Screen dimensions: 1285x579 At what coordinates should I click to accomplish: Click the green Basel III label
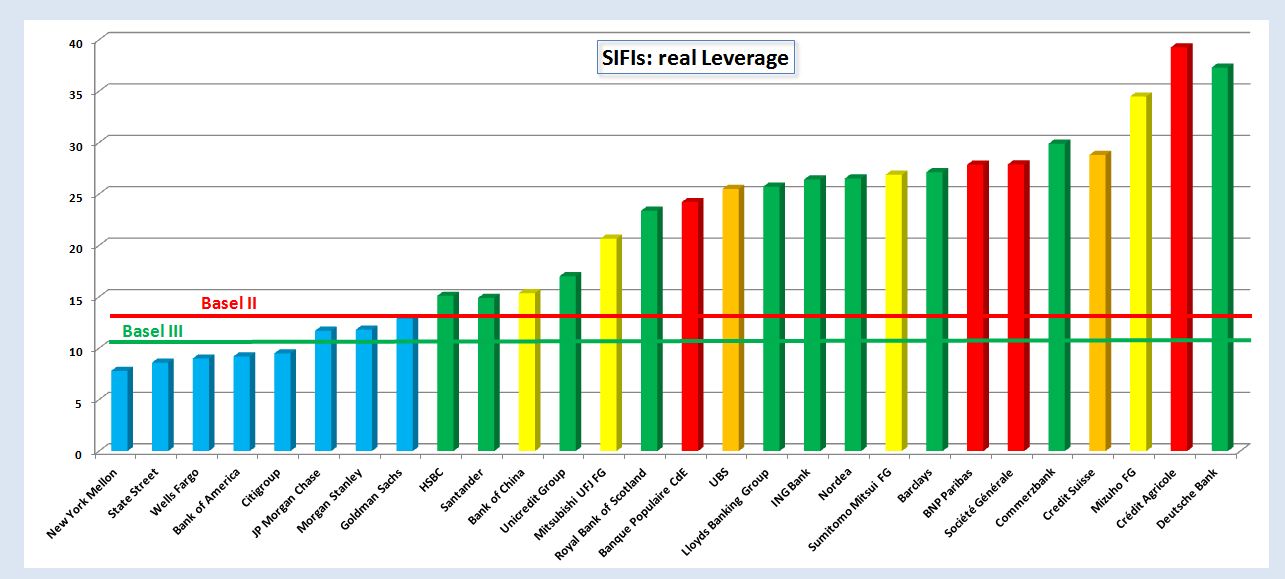152,331
